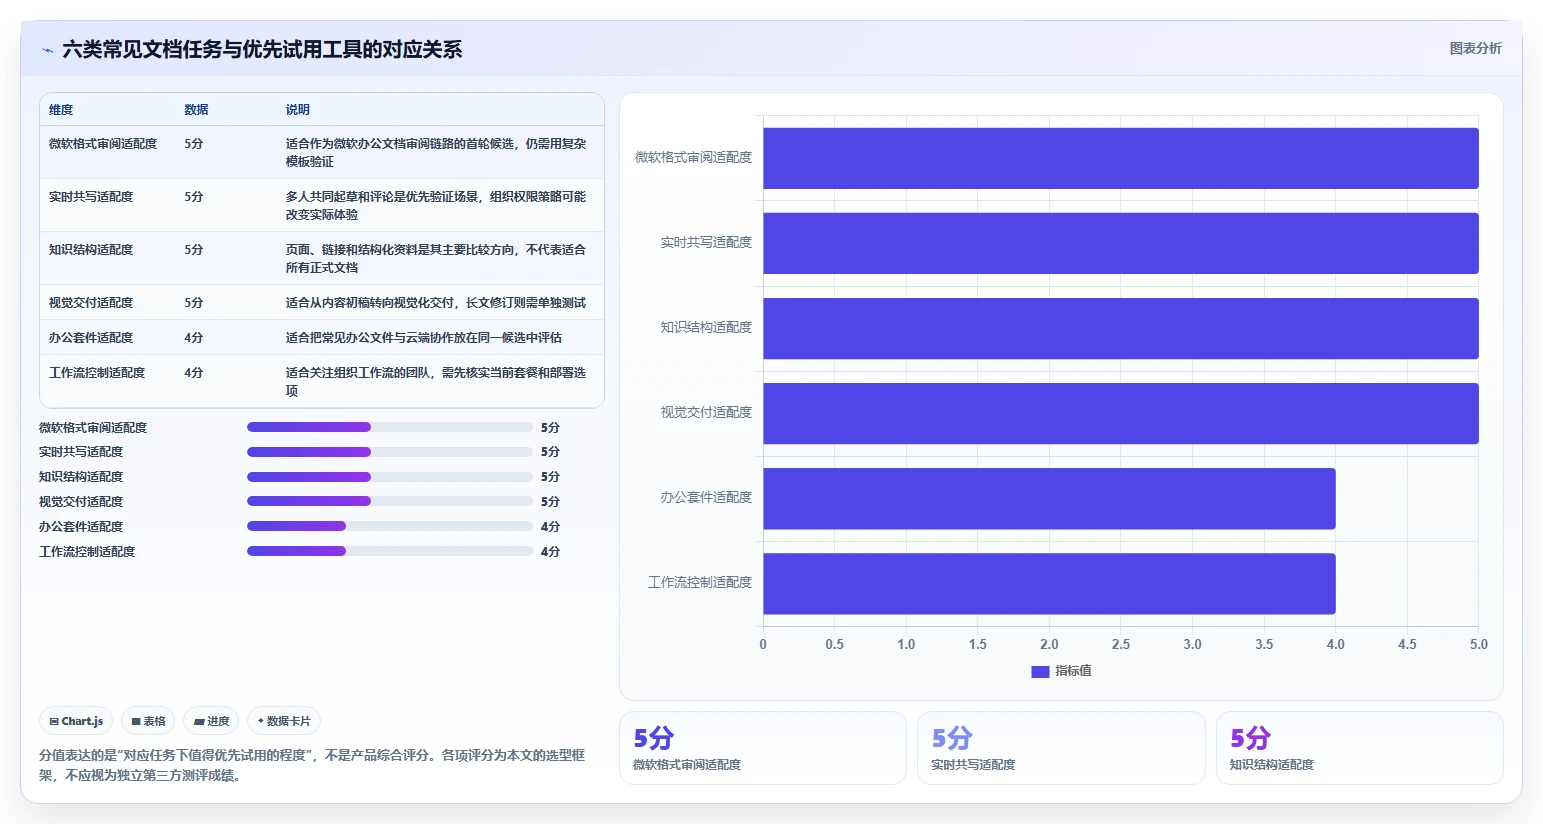Click the chart bar for 微软格式审阅适配度
The width and height of the screenshot is (1543, 824).
click(x=1121, y=158)
